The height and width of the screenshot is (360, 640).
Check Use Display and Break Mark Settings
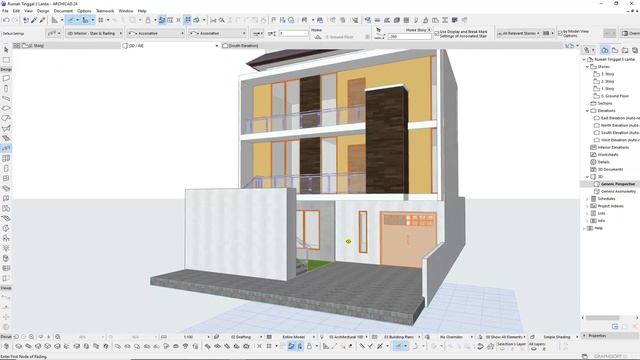tap(437, 33)
